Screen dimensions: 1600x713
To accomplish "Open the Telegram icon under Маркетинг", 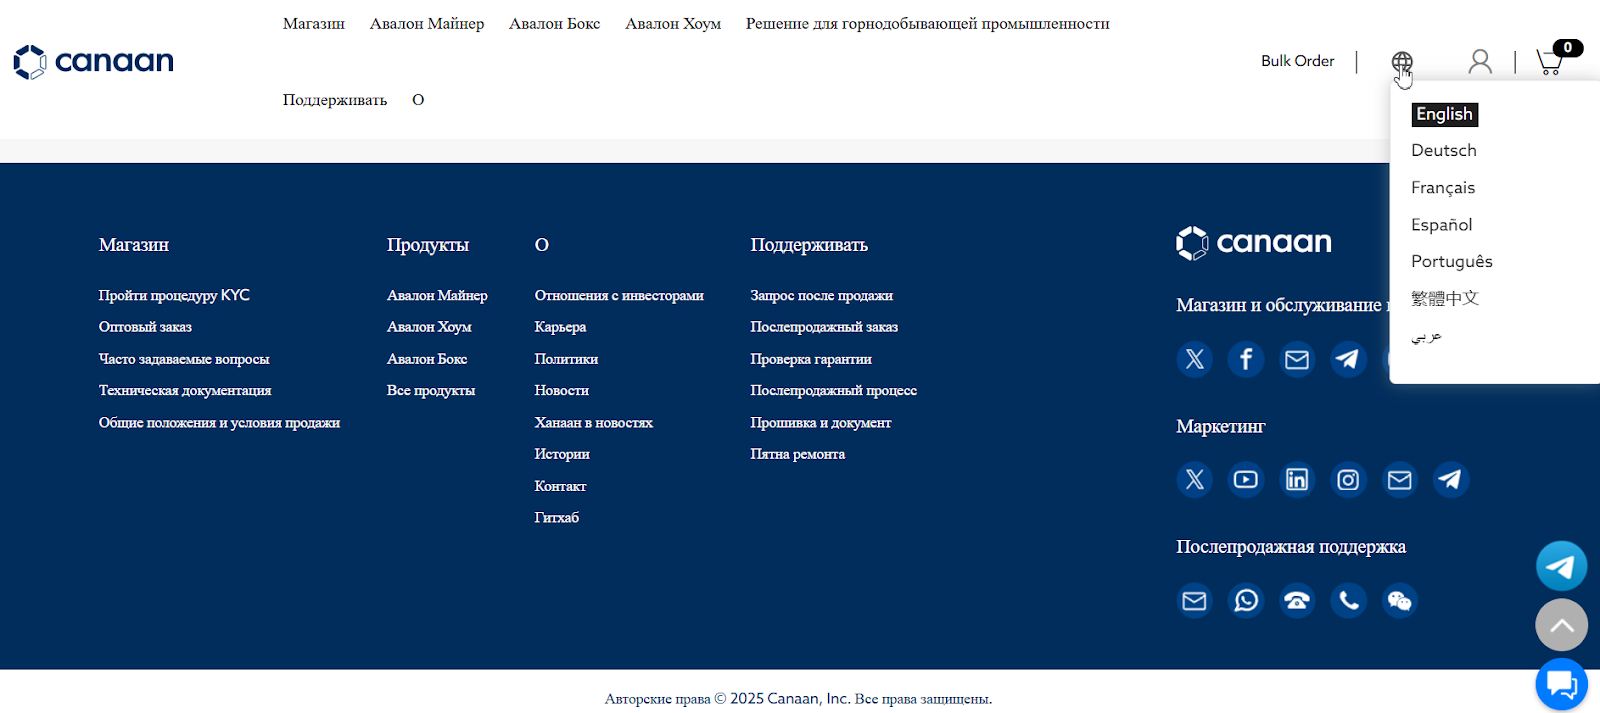I will [x=1451, y=480].
